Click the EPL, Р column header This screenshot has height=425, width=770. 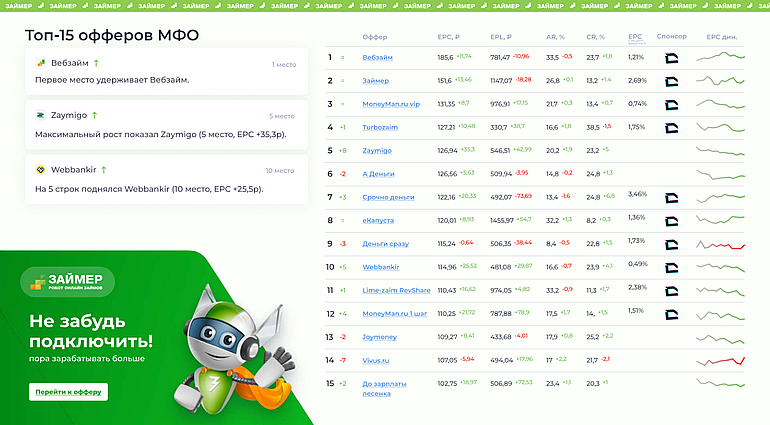(x=501, y=37)
